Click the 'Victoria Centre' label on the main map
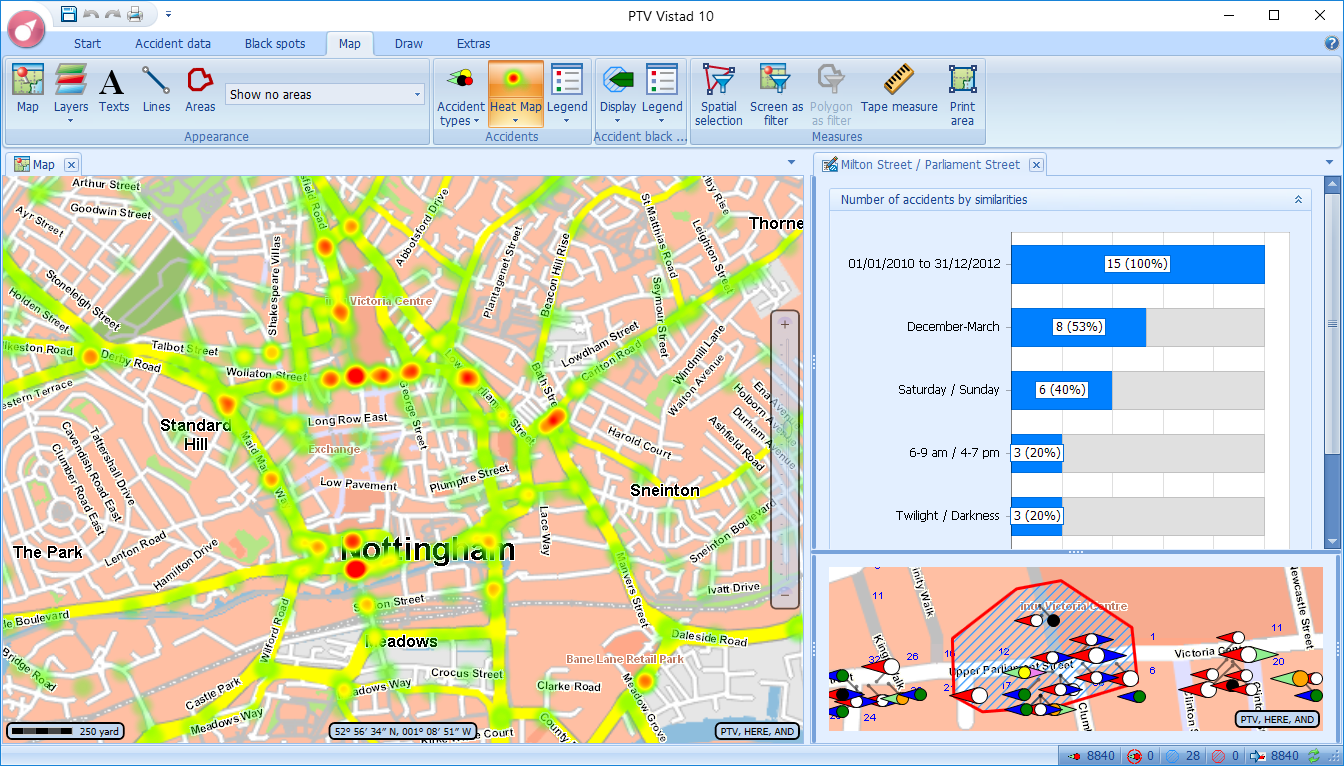Screen dimensions: 1344x766 click(x=391, y=301)
